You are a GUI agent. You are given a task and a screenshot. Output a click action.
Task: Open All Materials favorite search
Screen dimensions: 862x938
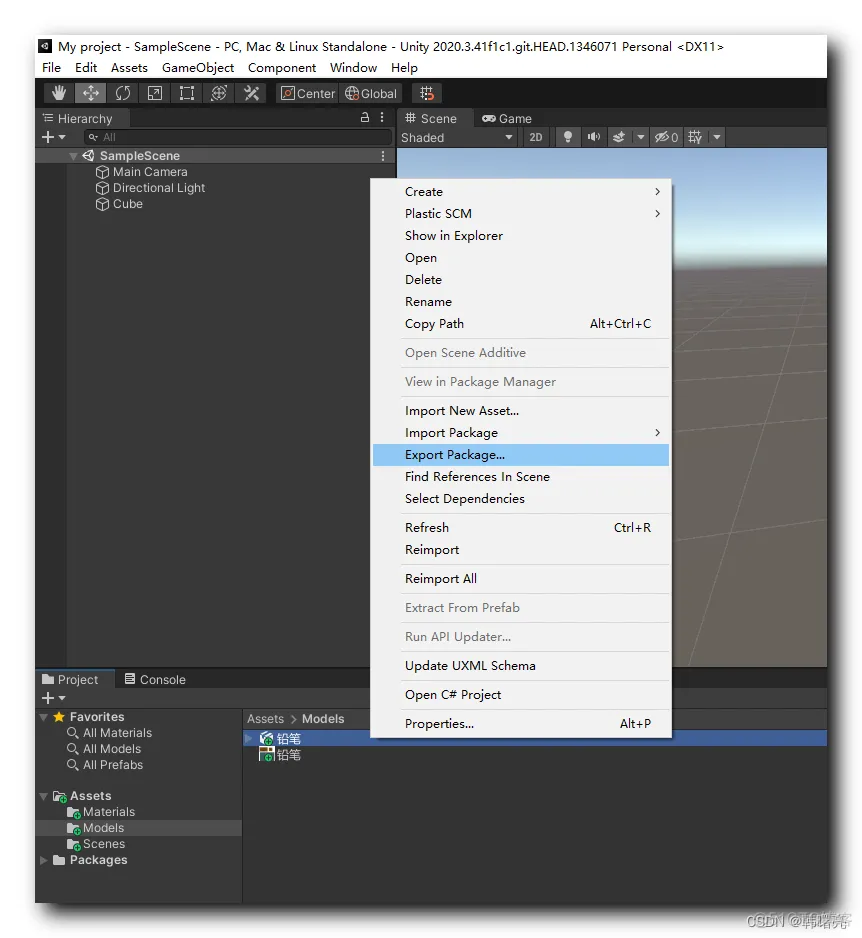[x=109, y=733]
